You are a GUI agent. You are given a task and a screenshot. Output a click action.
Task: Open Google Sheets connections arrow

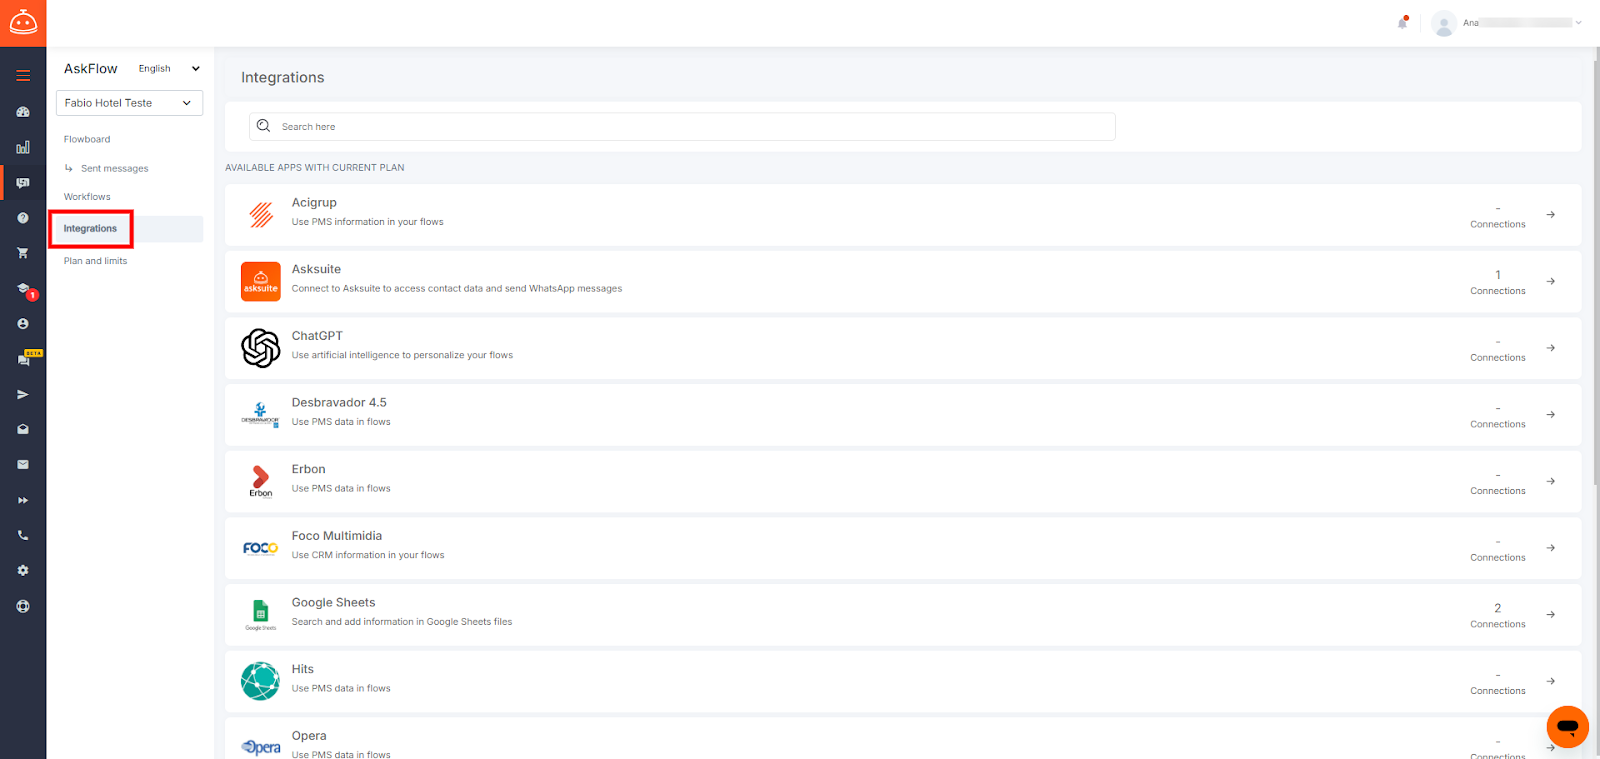click(x=1550, y=614)
